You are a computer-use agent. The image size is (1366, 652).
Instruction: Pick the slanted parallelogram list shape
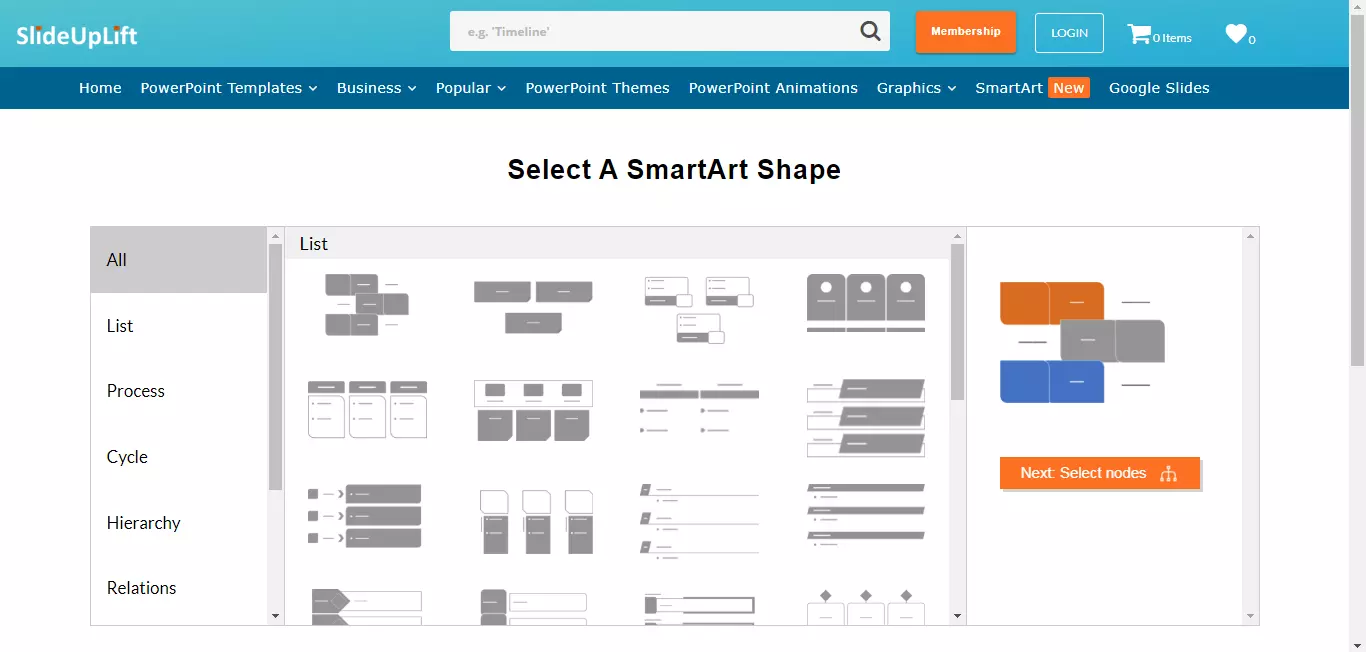click(865, 418)
